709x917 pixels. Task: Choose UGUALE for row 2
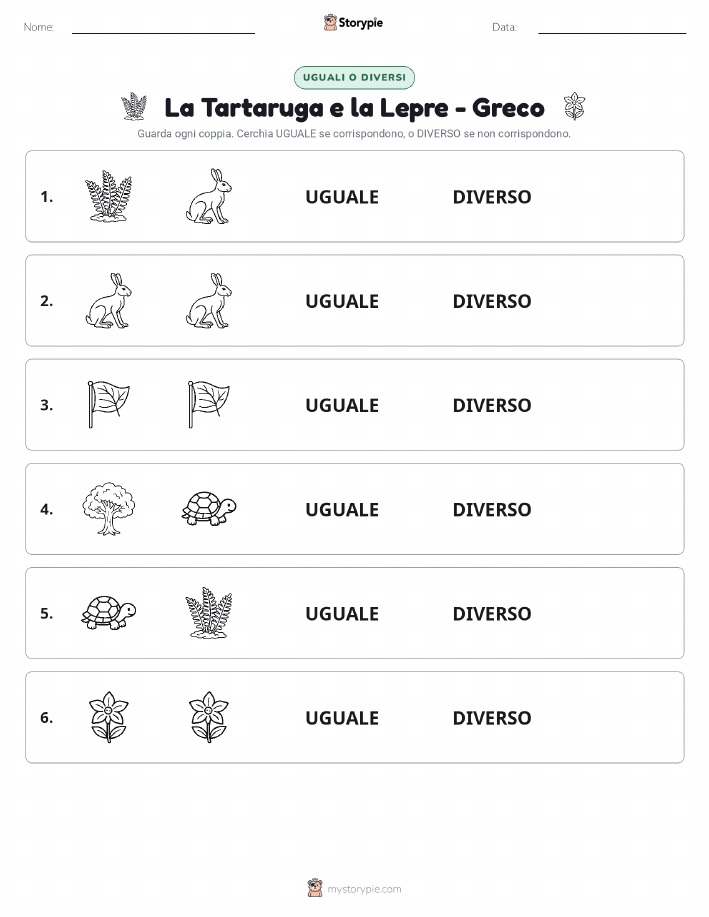pyautogui.click(x=342, y=301)
